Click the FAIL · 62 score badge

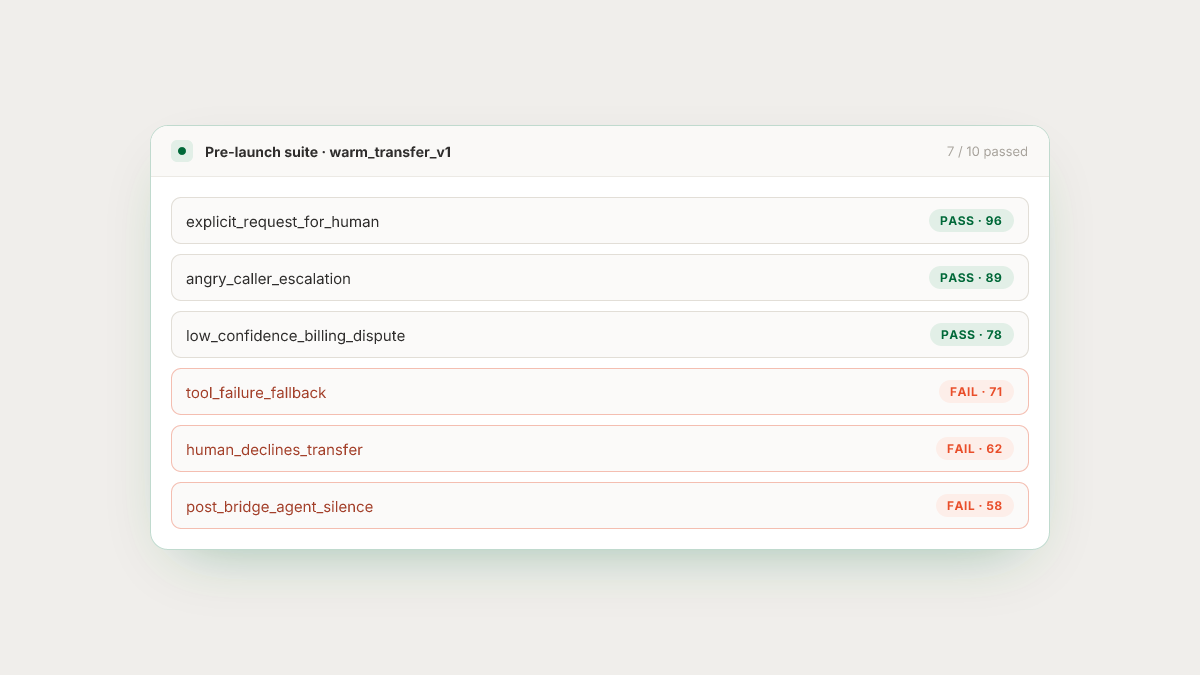pos(975,449)
